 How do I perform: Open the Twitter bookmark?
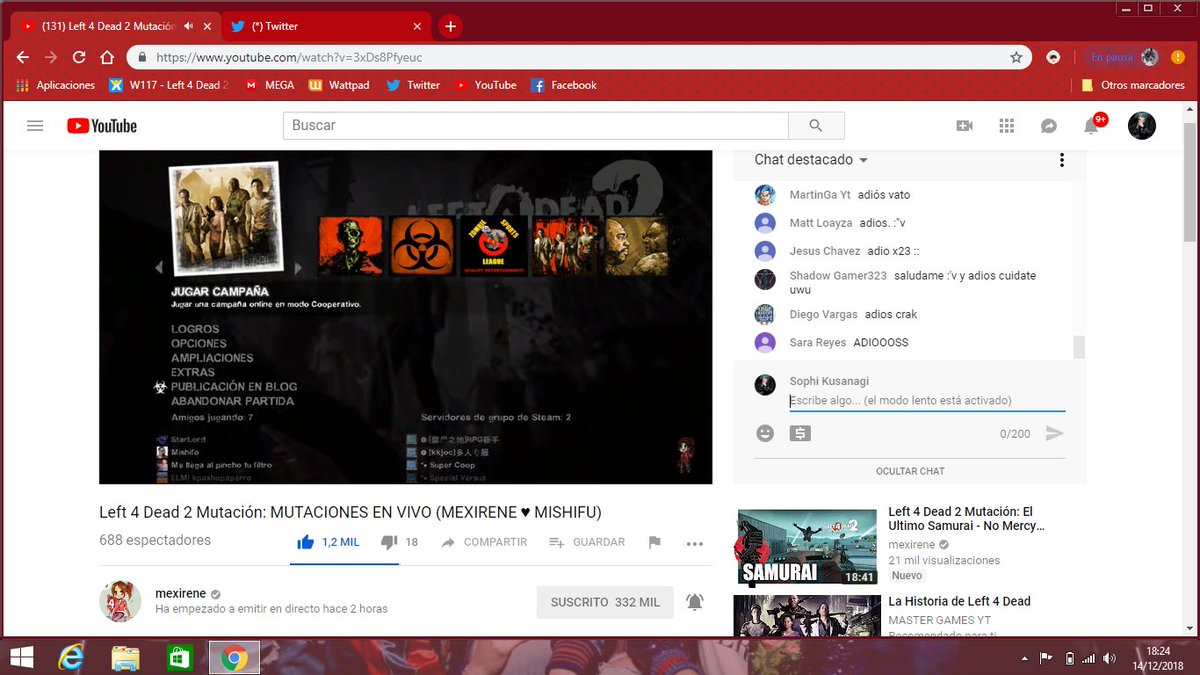[413, 85]
